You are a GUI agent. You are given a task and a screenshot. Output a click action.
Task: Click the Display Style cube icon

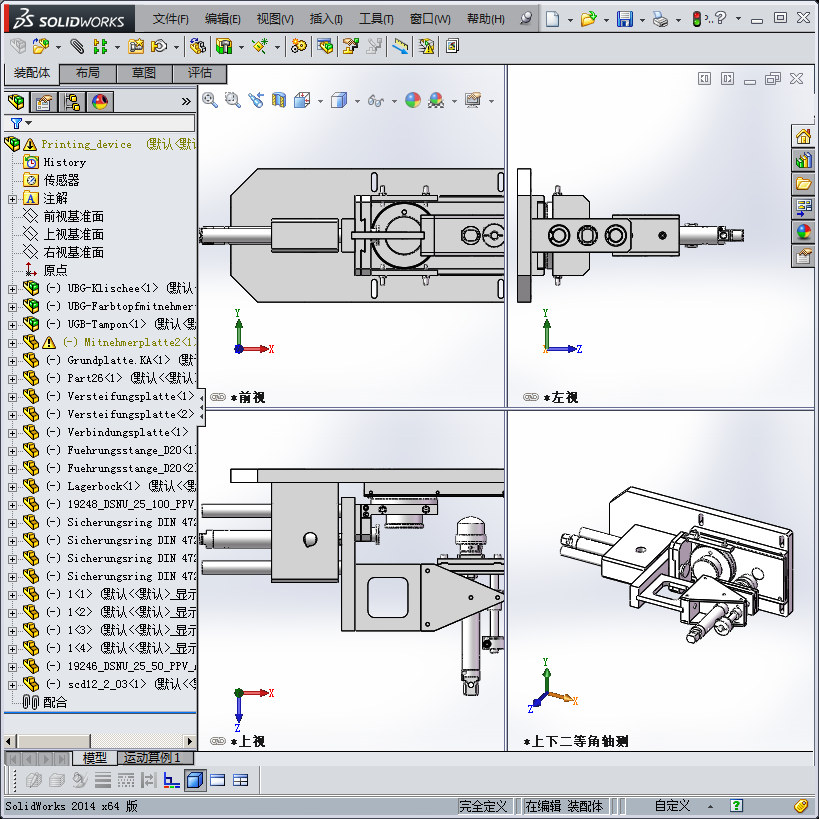339,100
